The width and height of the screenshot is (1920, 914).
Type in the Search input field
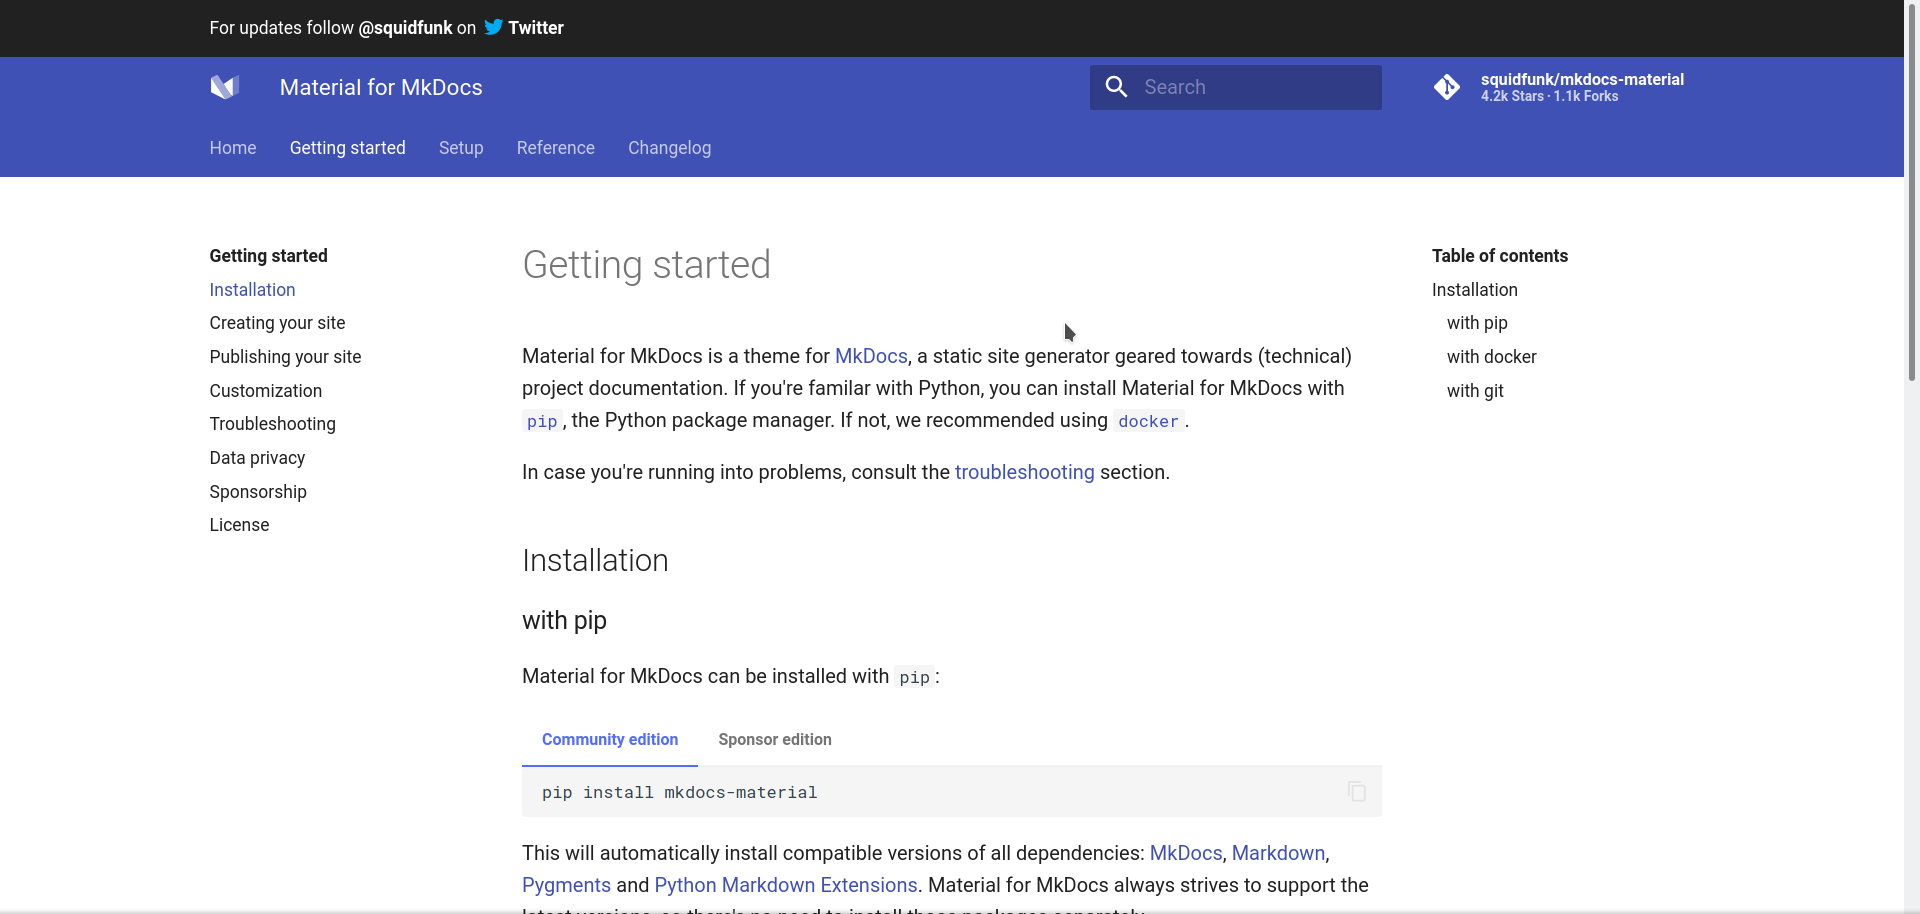(1256, 87)
